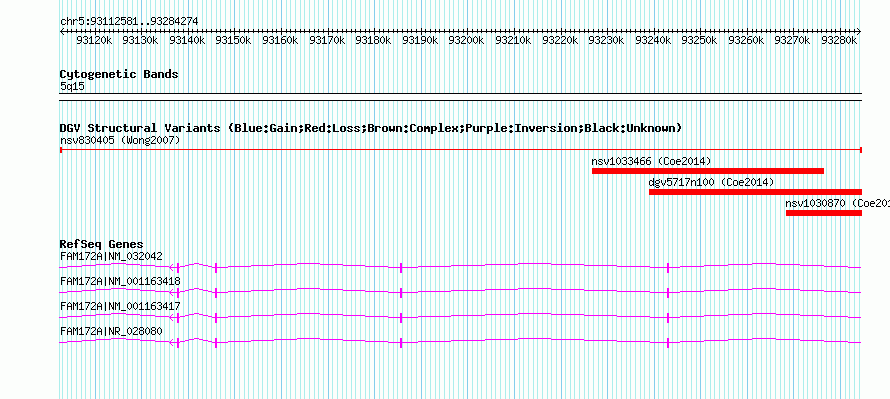Click the right arrow of the ruler
The image size is (890, 399).
(858, 32)
